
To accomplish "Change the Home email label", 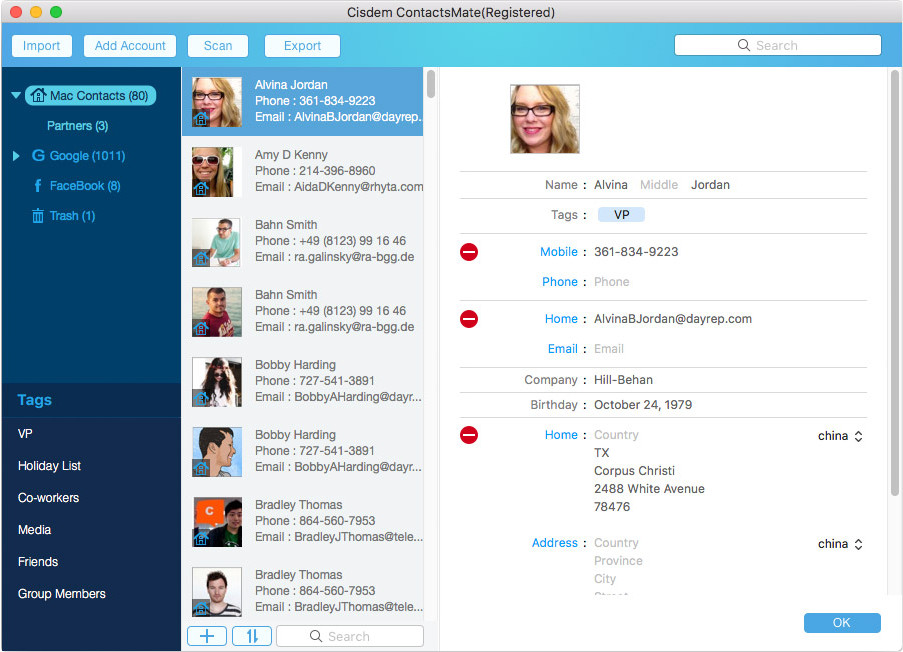I will click(561, 319).
